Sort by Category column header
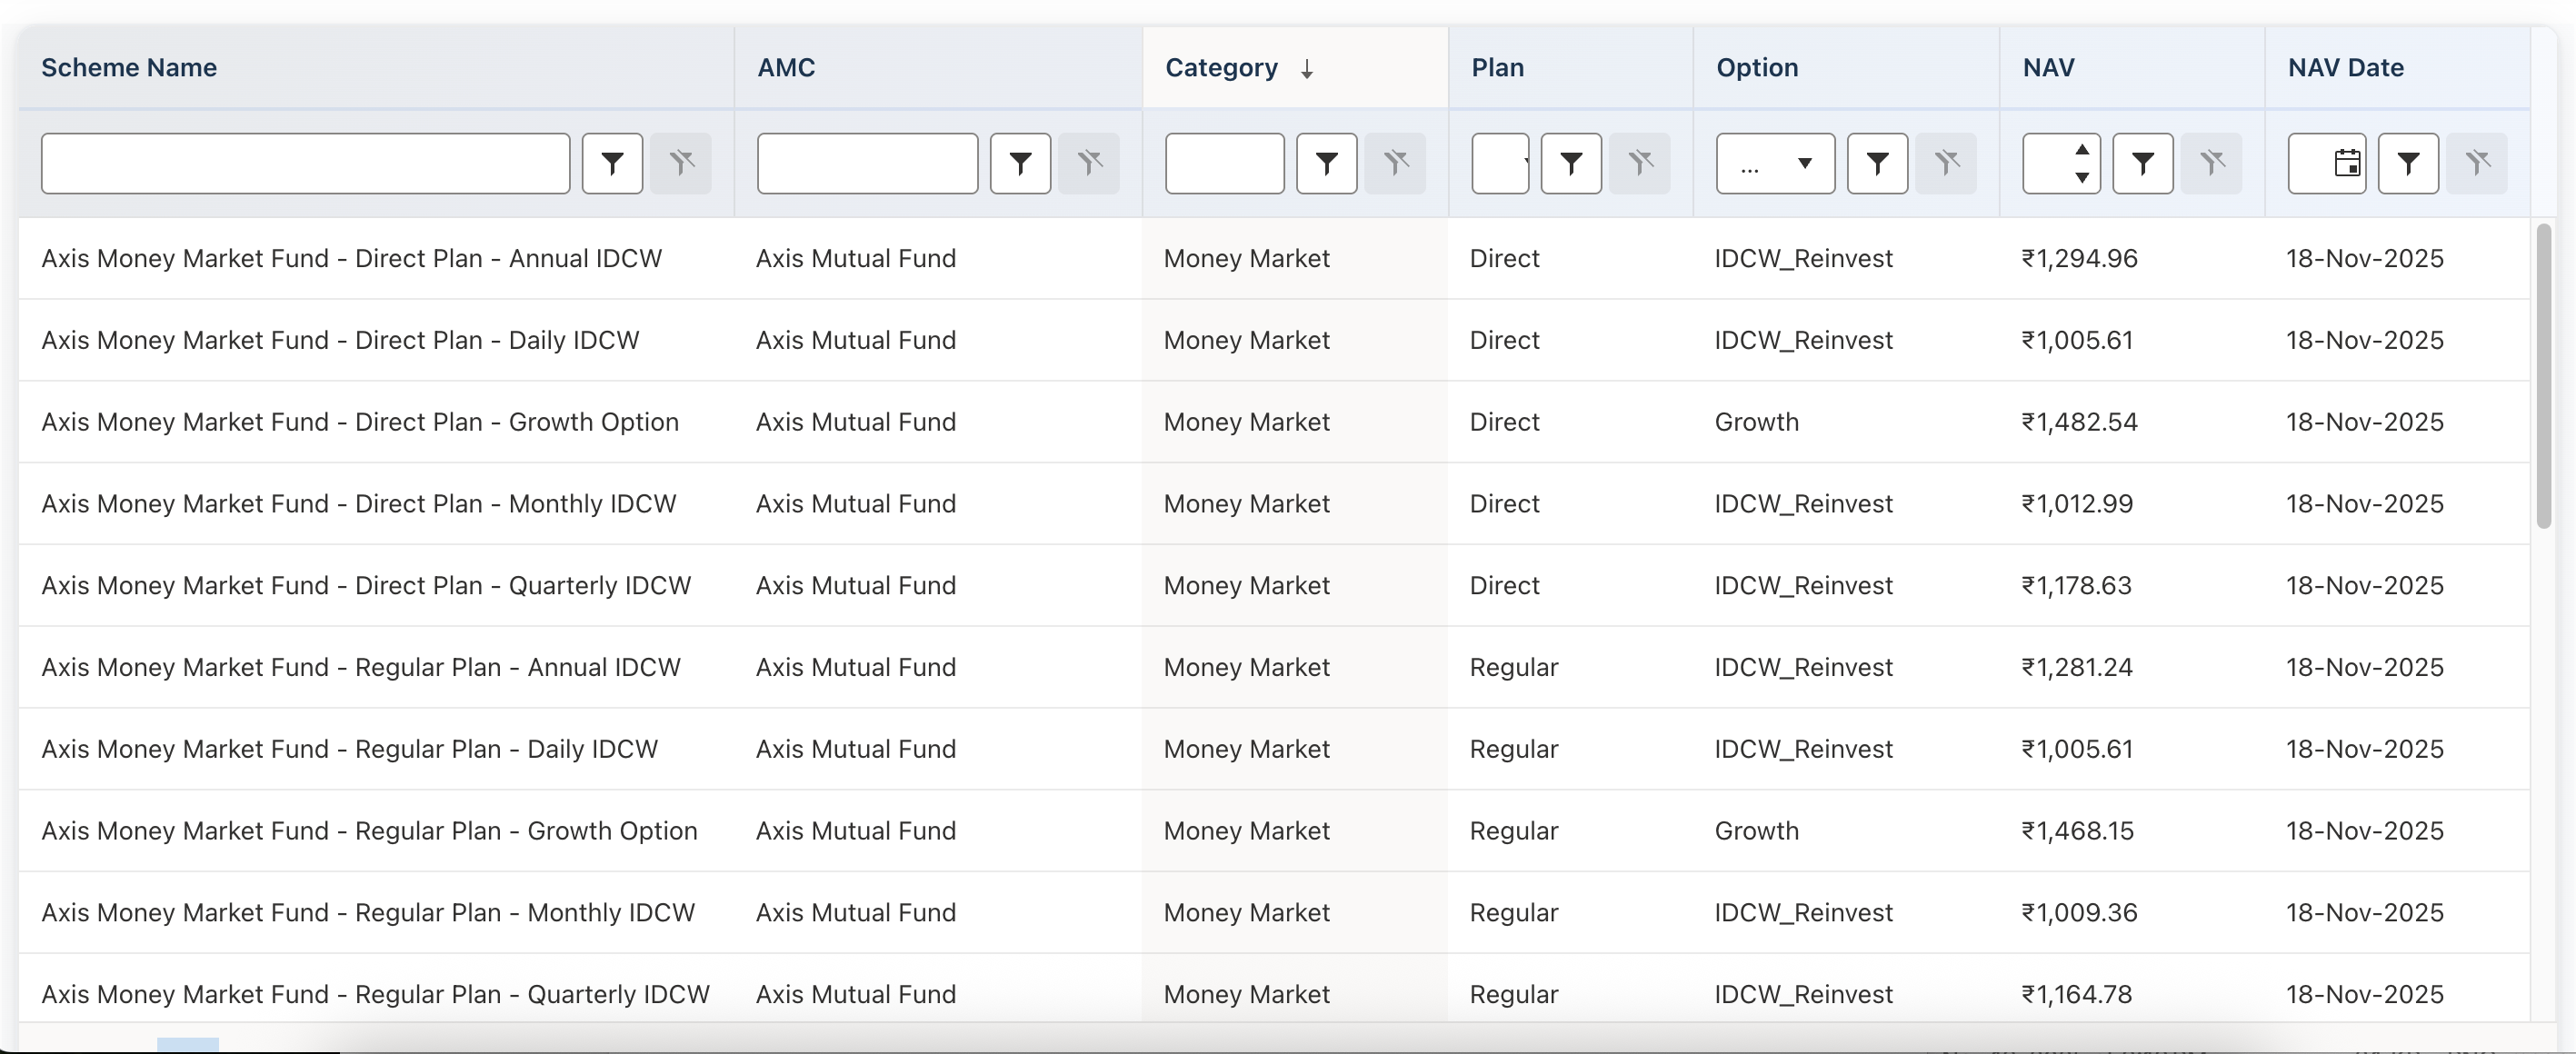Image resolution: width=2576 pixels, height=1054 pixels. pyautogui.click(x=1221, y=68)
